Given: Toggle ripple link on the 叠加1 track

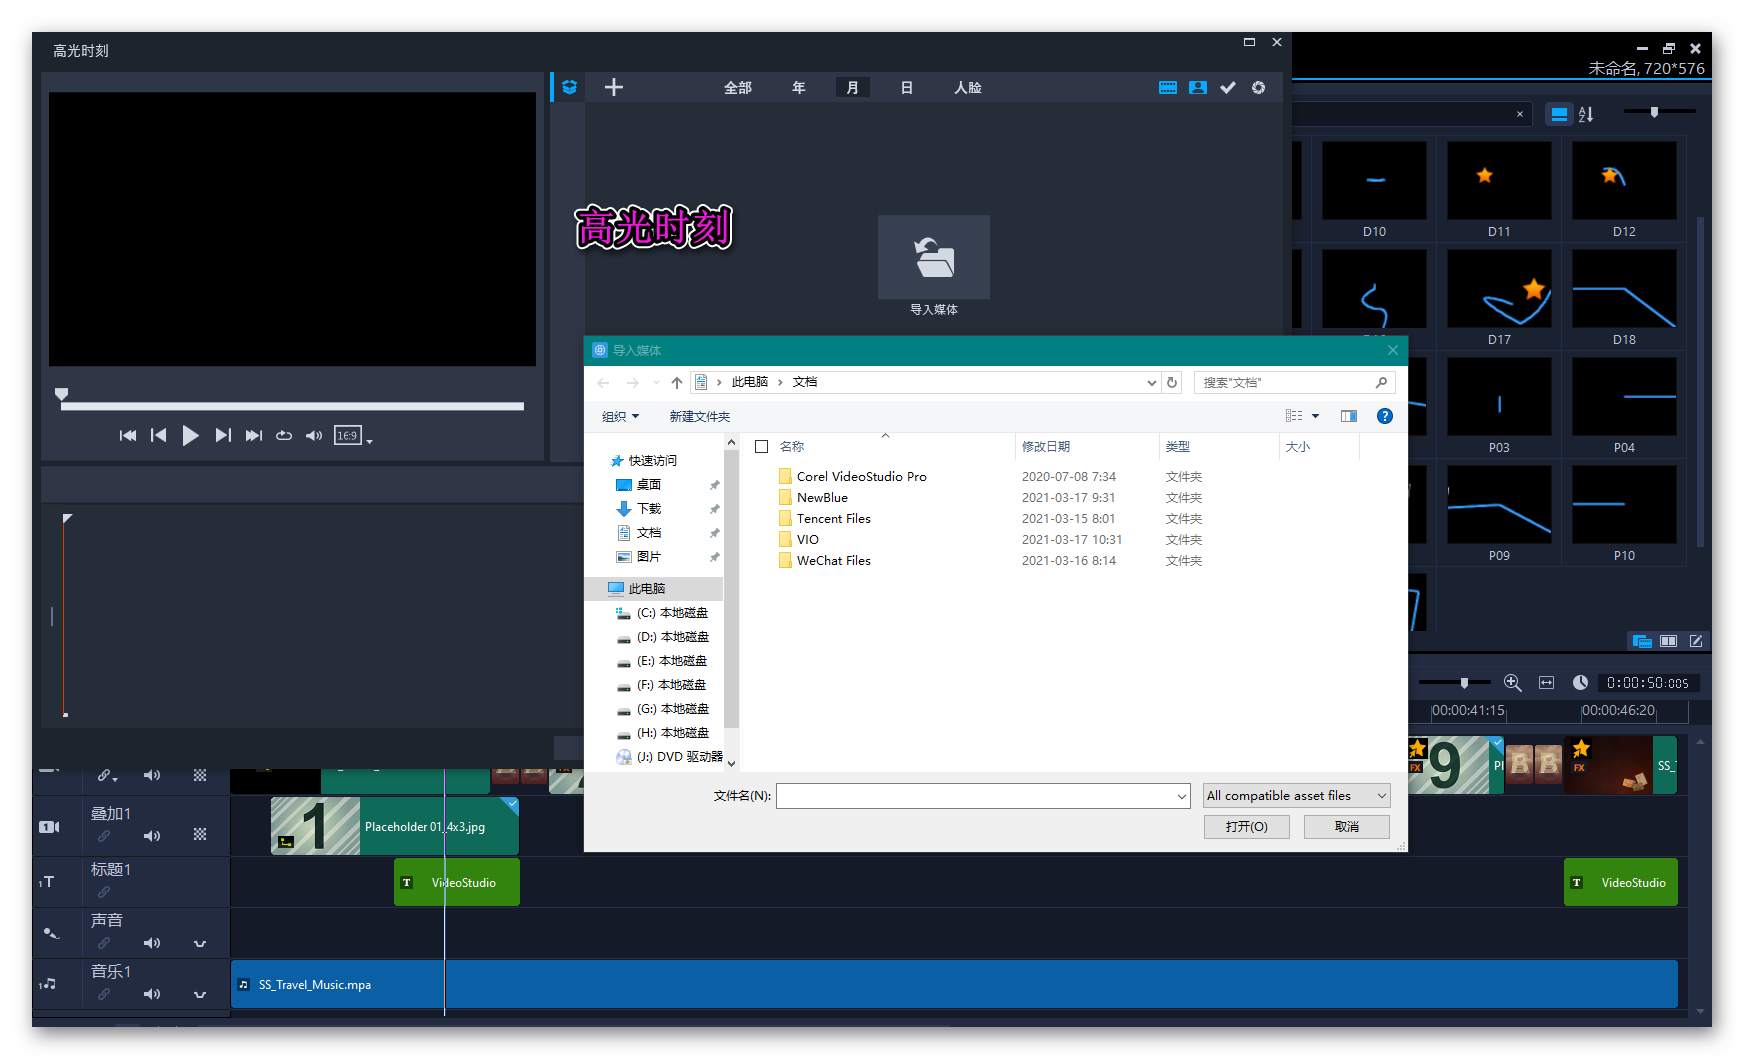Looking at the screenshot, I should point(104,836).
